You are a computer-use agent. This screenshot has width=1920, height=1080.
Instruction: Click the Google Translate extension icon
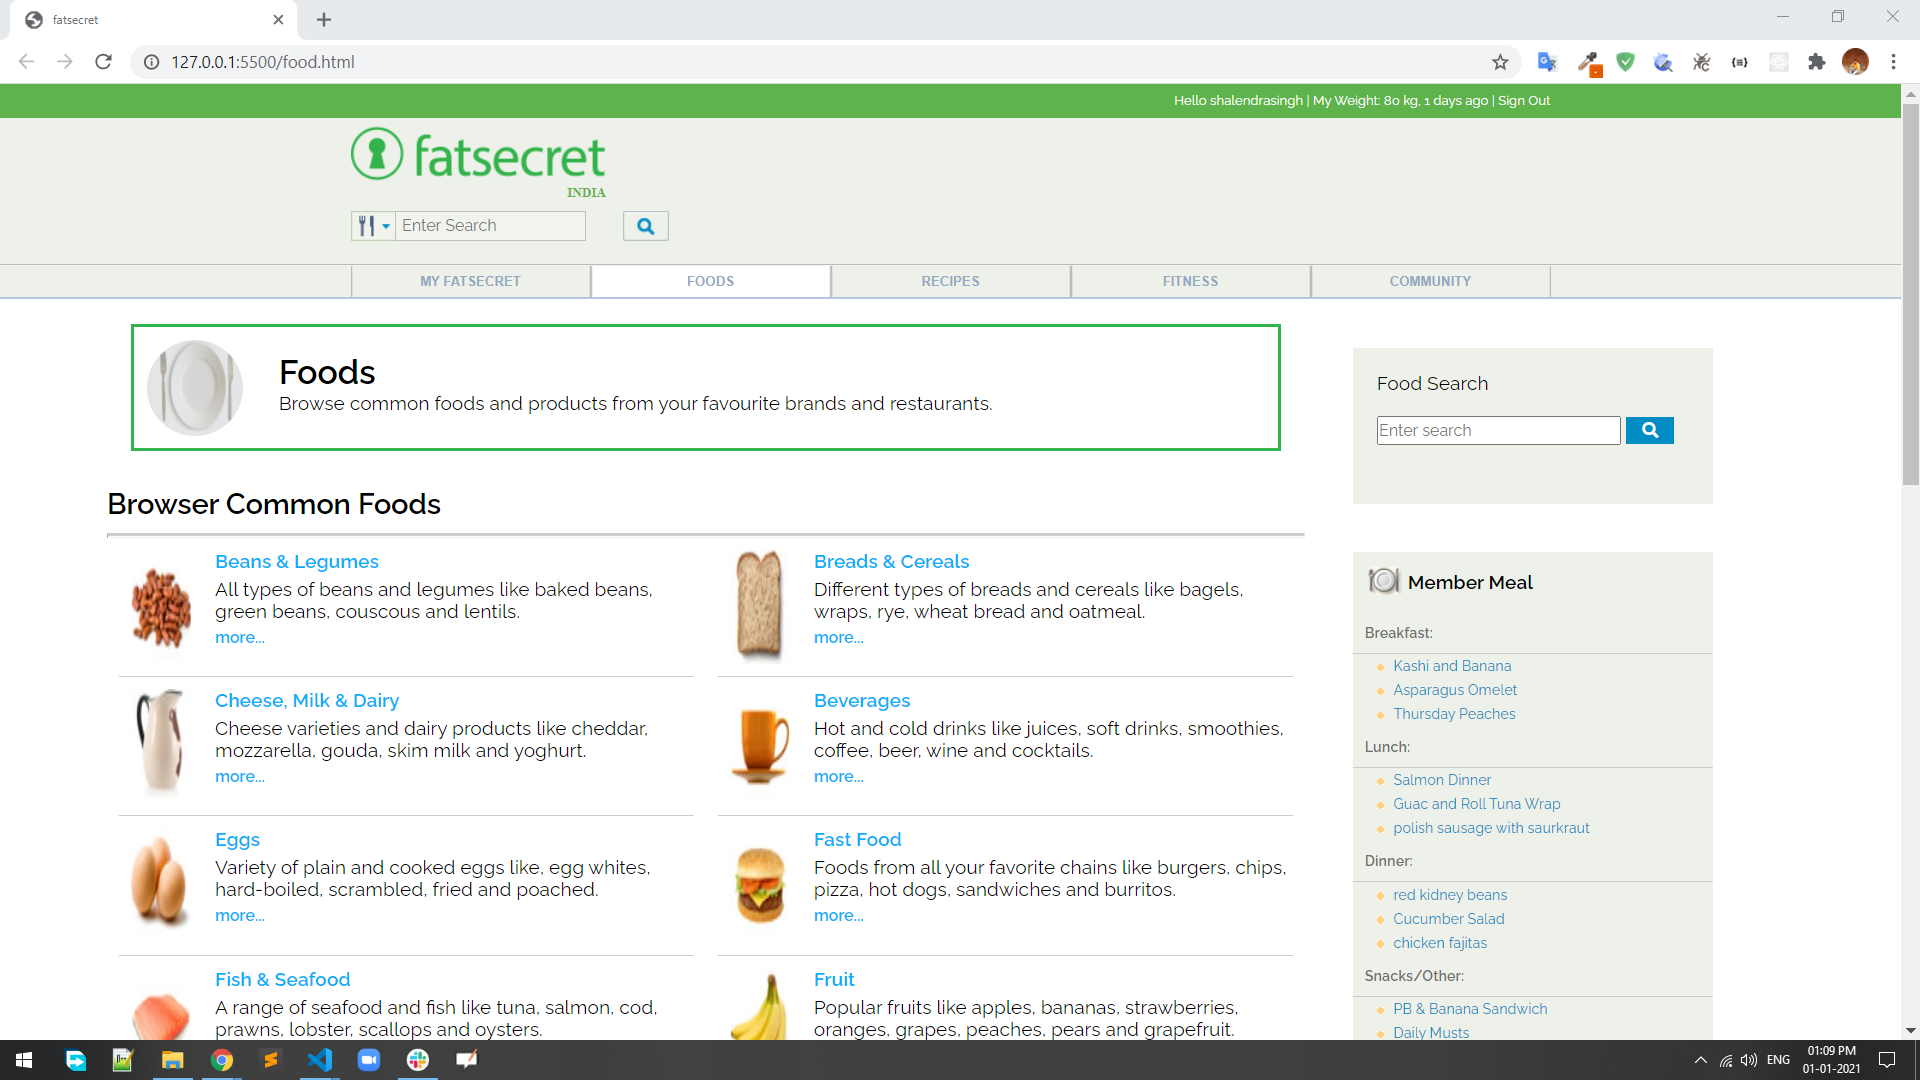1547,62
